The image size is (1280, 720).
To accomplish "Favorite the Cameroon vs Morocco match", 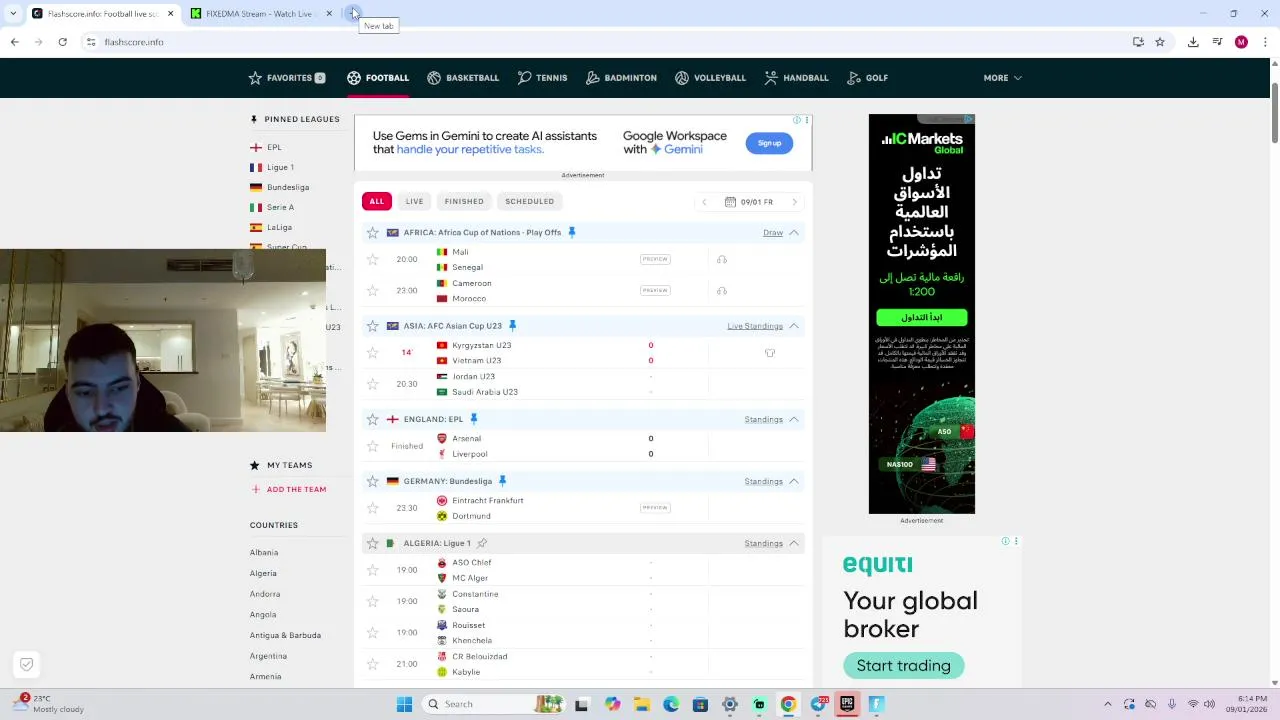I will tap(373, 290).
